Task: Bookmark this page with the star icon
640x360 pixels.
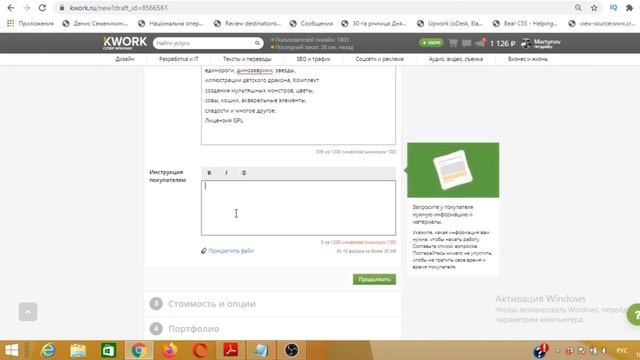Action: [x=594, y=8]
